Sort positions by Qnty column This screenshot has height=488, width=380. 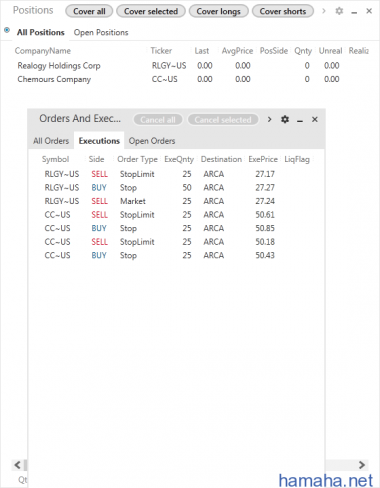[x=303, y=51]
